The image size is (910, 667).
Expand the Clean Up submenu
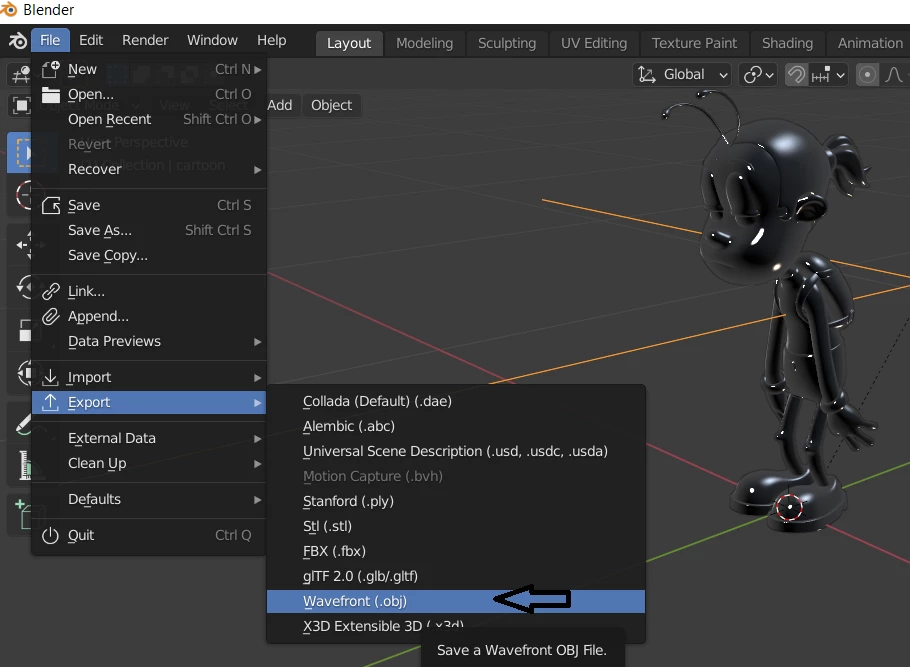click(x=149, y=463)
